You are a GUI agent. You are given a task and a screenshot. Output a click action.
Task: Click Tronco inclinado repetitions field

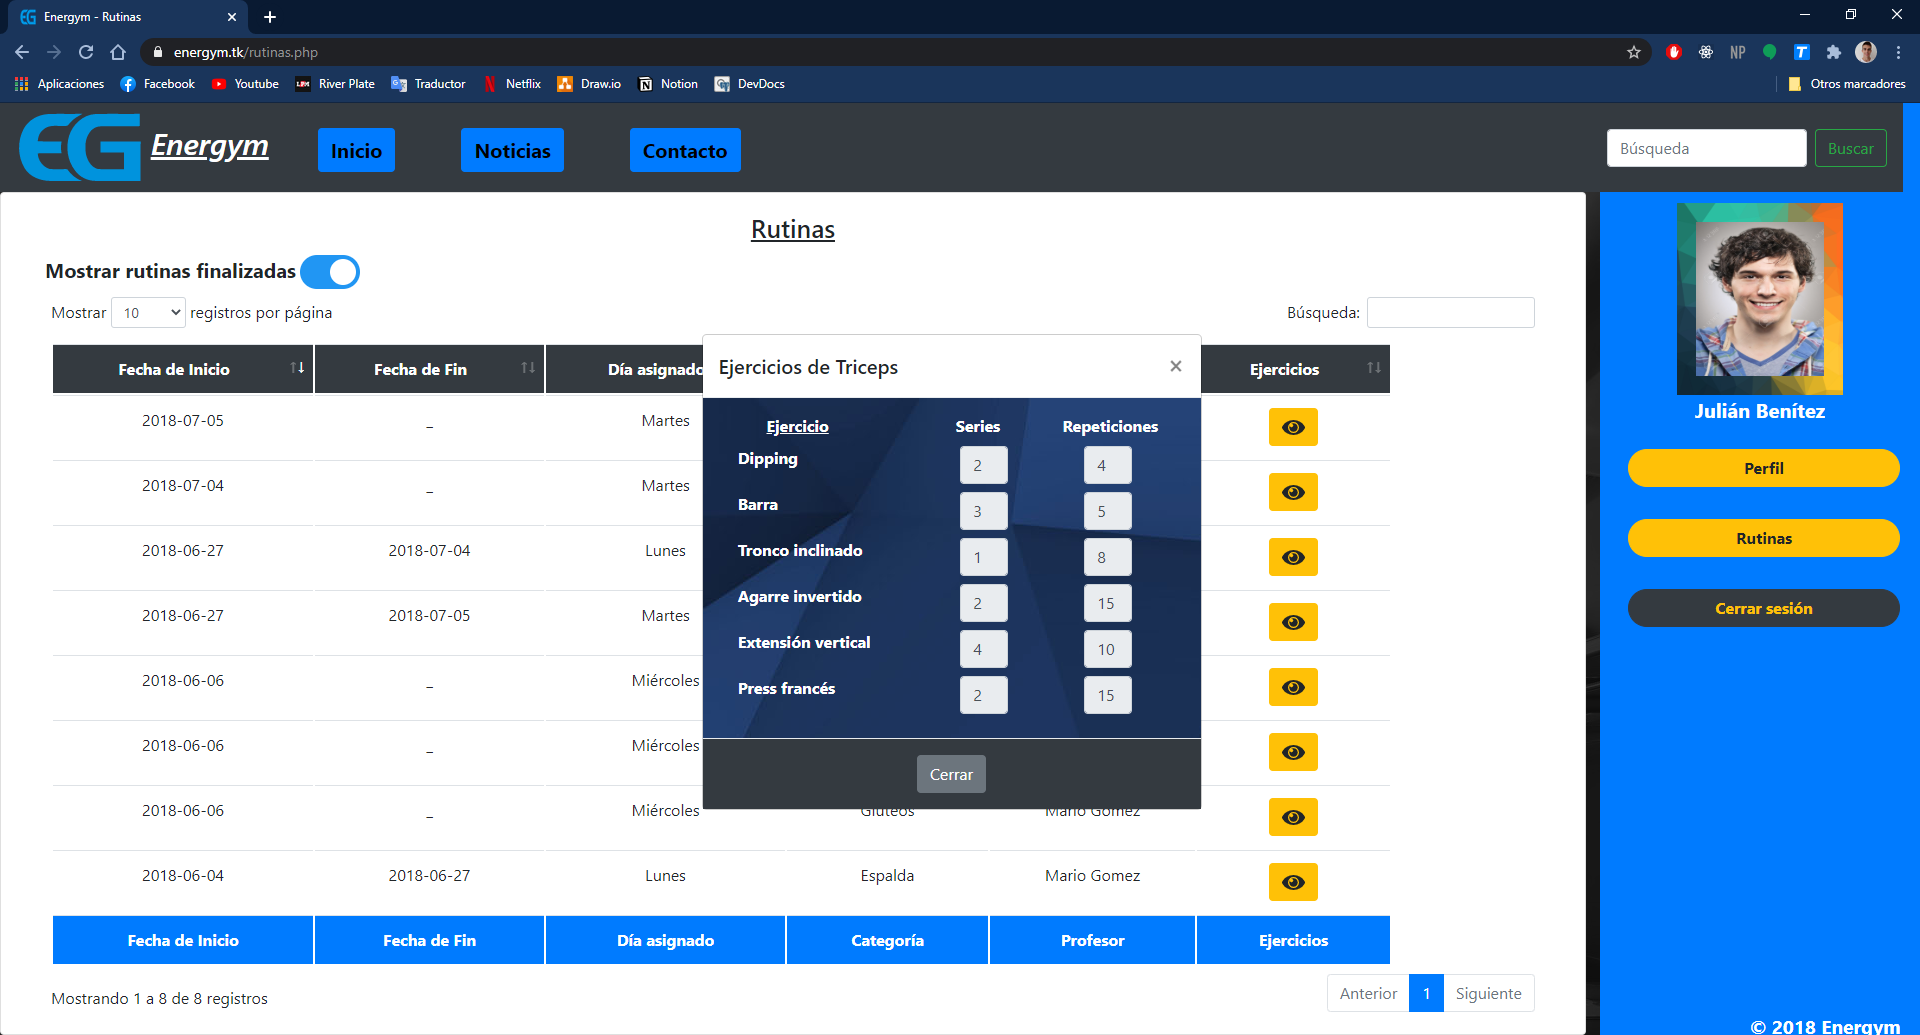(1107, 557)
